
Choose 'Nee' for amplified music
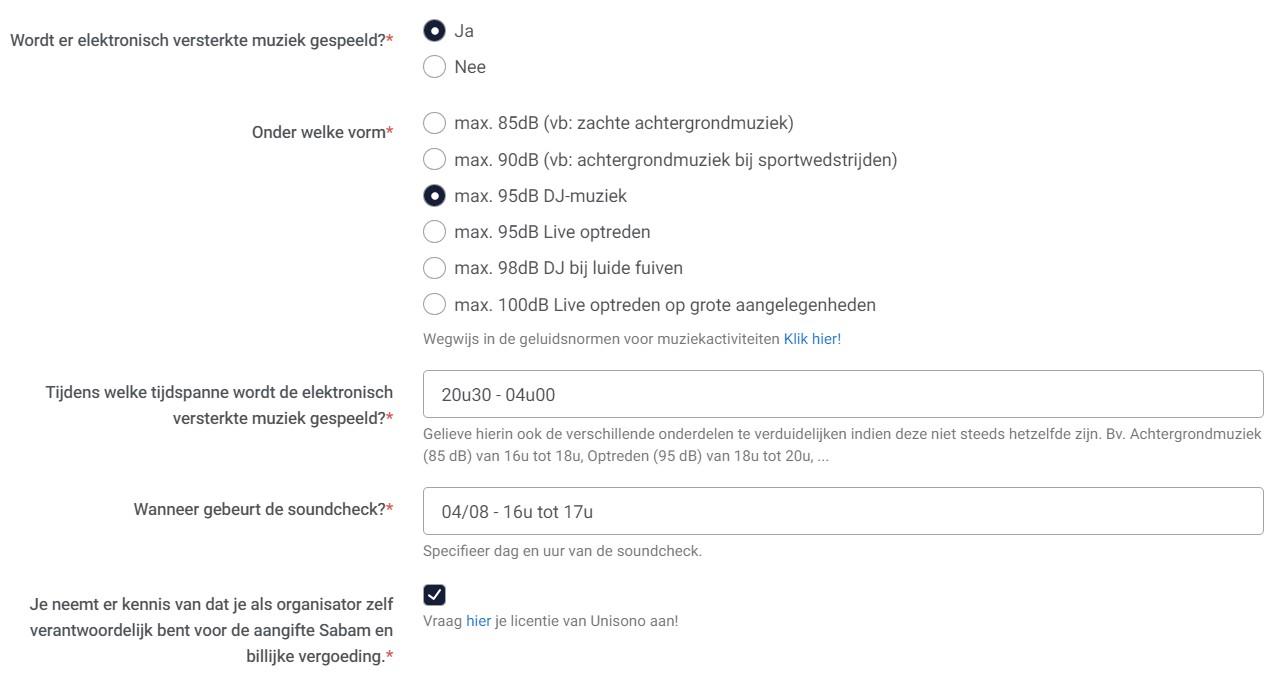pos(434,67)
